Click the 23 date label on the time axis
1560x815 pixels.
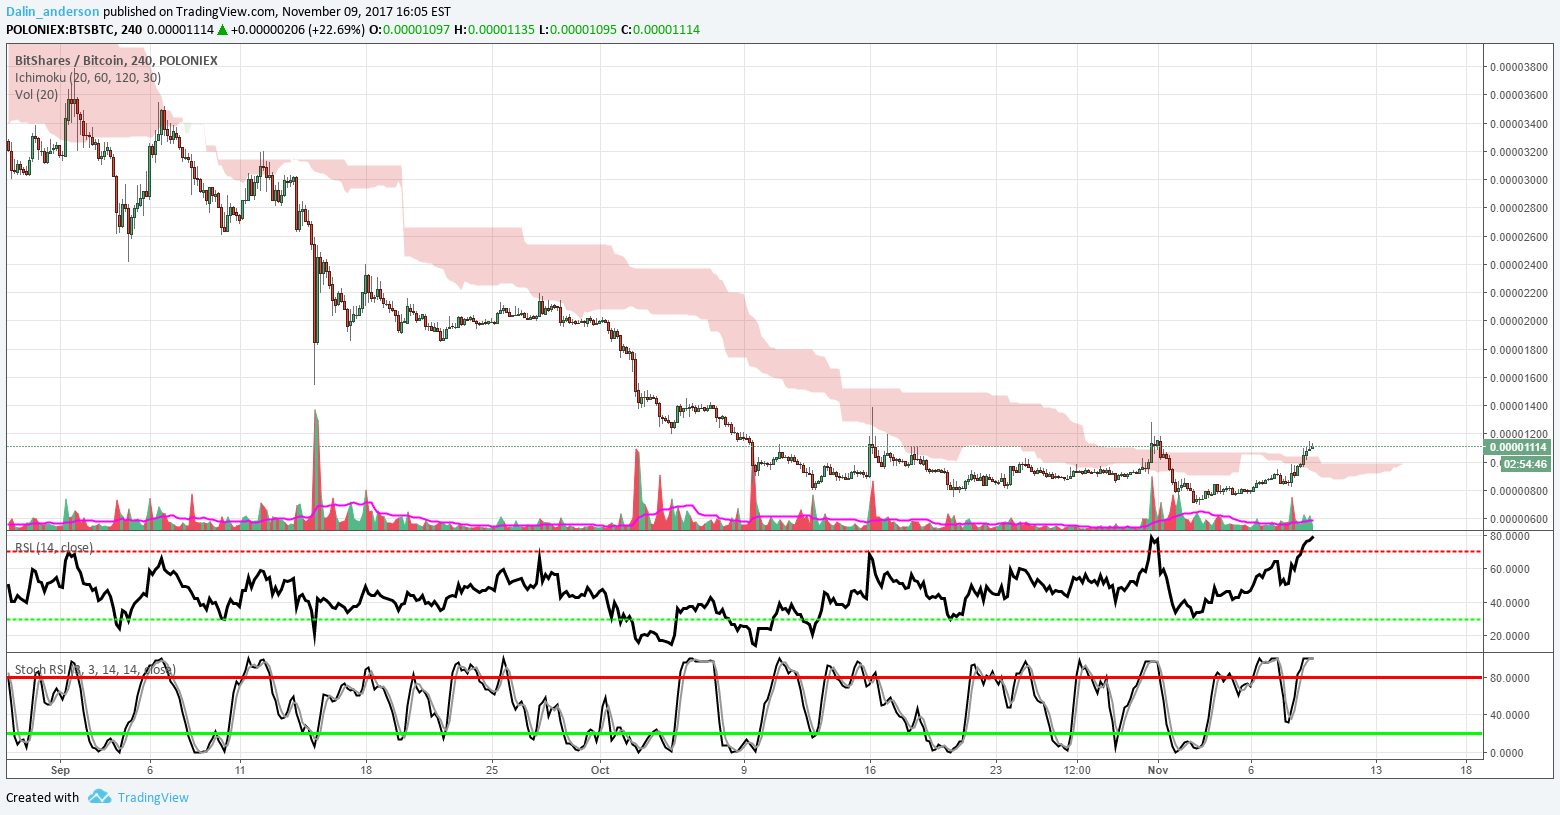[x=995, y=770]
